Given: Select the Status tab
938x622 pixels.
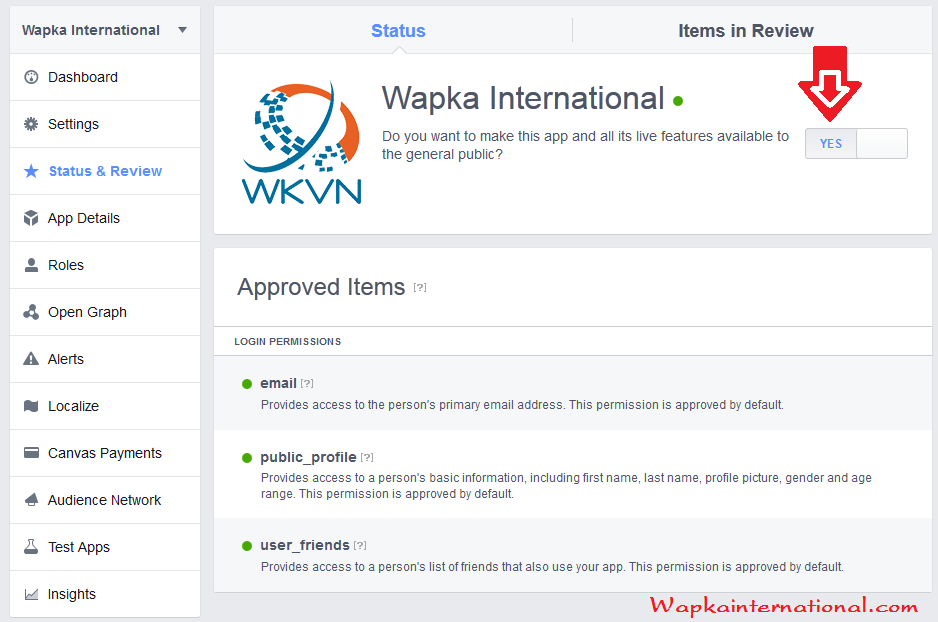Looking at the screenshot, I should click(398, 31).
